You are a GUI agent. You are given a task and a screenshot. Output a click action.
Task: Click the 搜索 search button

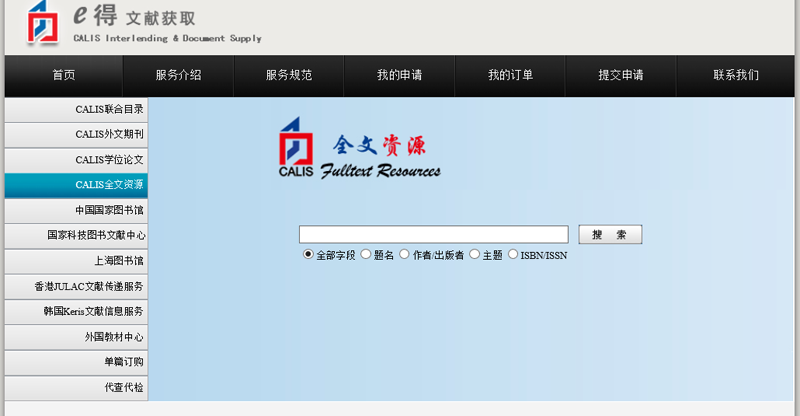610,234
